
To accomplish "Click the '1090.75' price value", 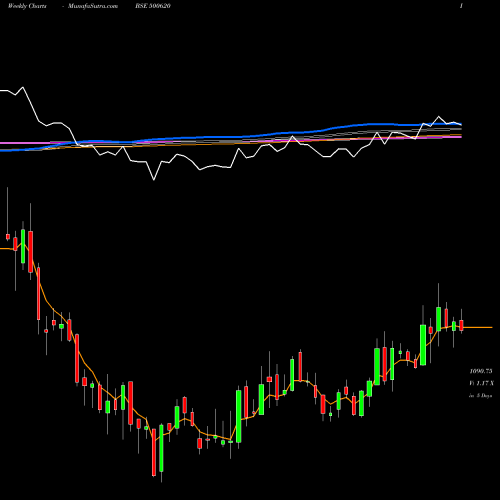I will [x=481, y=371].
